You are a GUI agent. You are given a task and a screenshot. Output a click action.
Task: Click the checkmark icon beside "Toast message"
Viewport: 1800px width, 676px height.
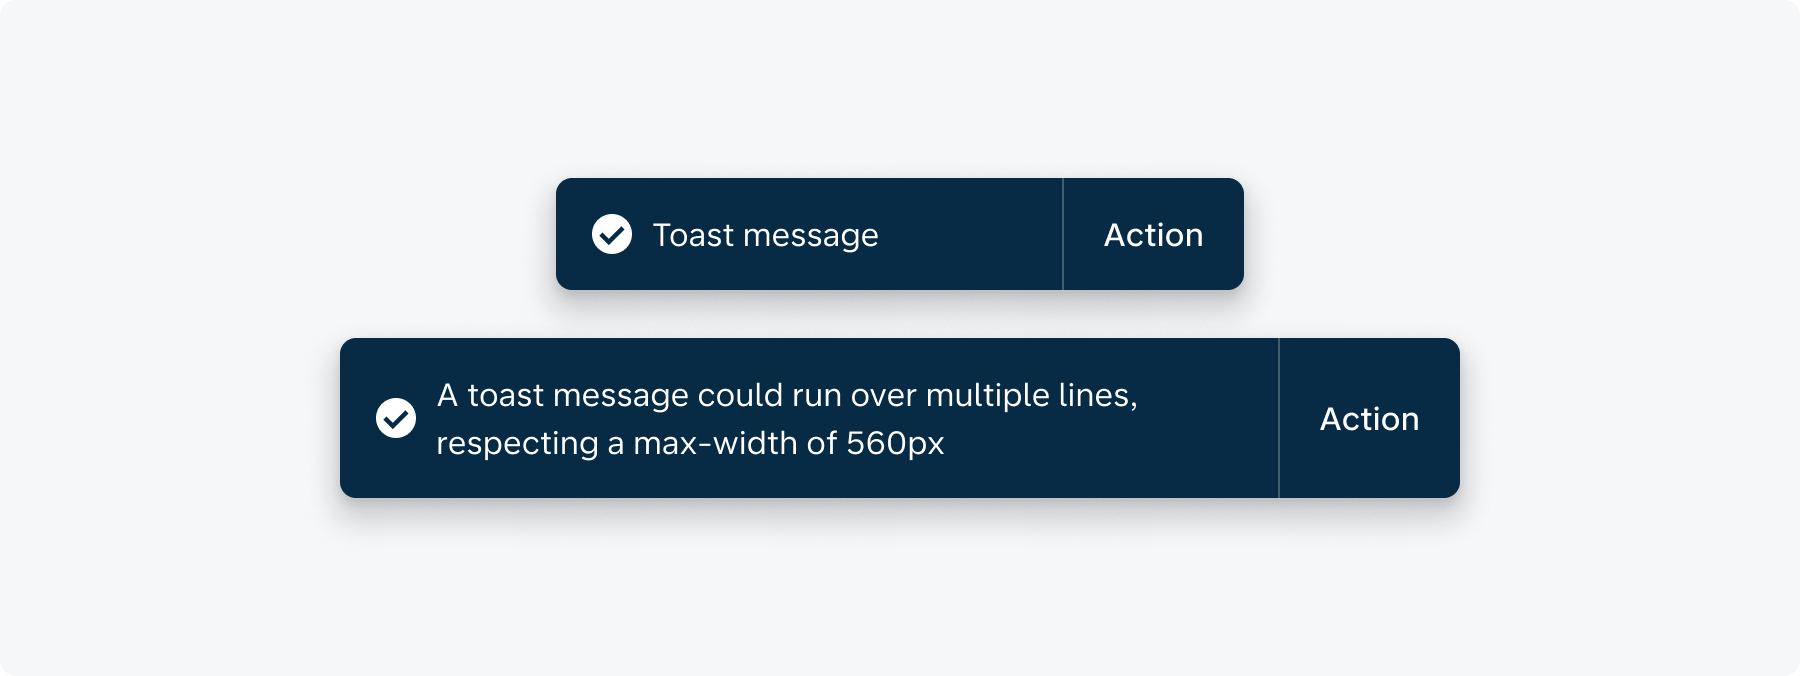click(x=612, y=235)
